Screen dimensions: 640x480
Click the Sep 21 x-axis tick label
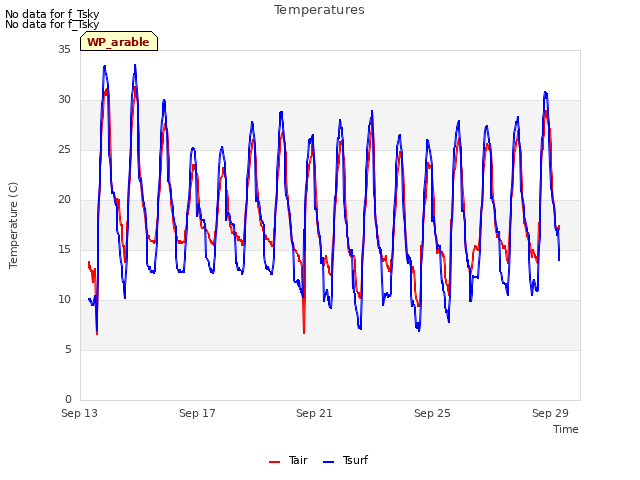pos(314,413)
